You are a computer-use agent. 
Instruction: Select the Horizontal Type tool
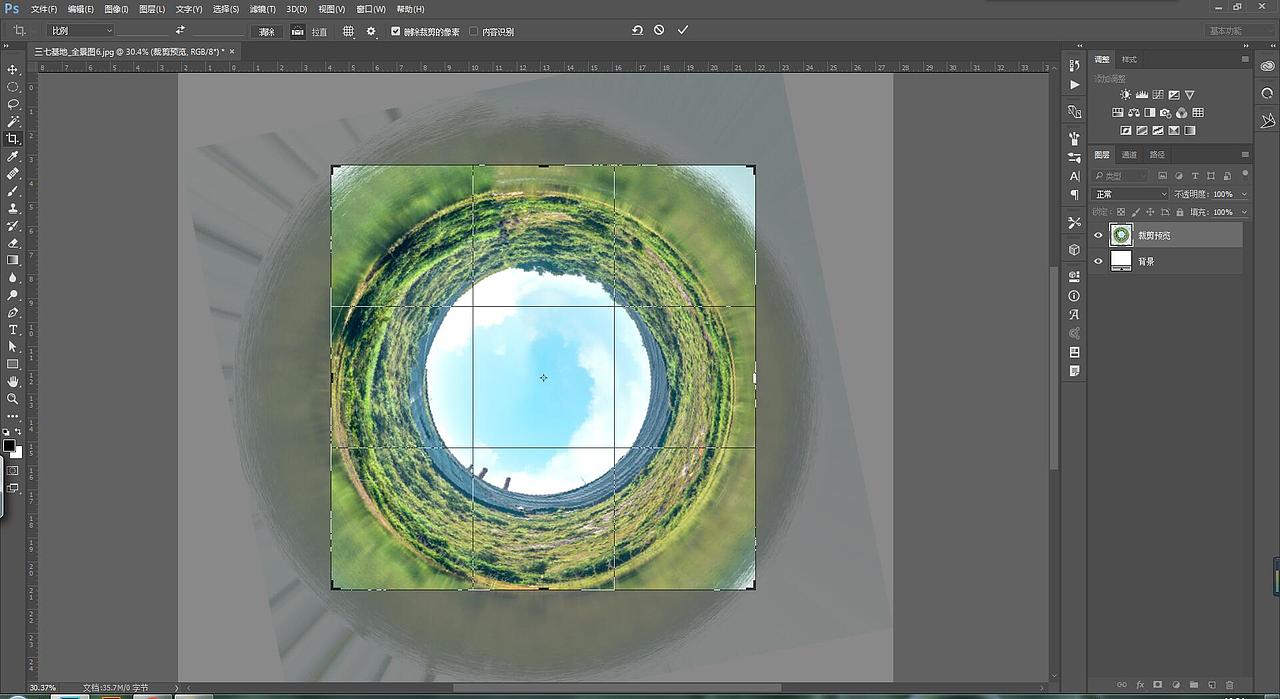click(x=13, y=329)
